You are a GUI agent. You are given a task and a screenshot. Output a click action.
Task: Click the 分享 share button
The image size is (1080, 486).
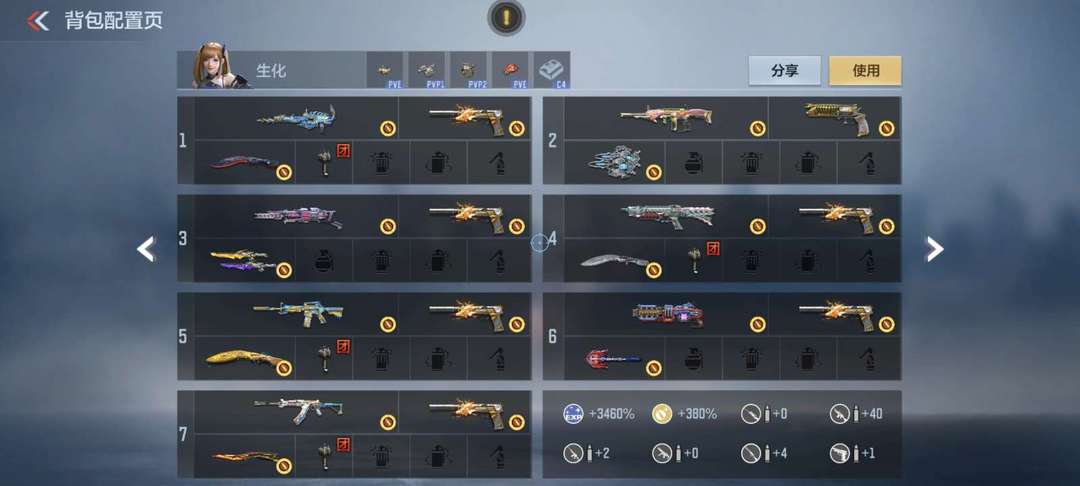coord(785,70)
